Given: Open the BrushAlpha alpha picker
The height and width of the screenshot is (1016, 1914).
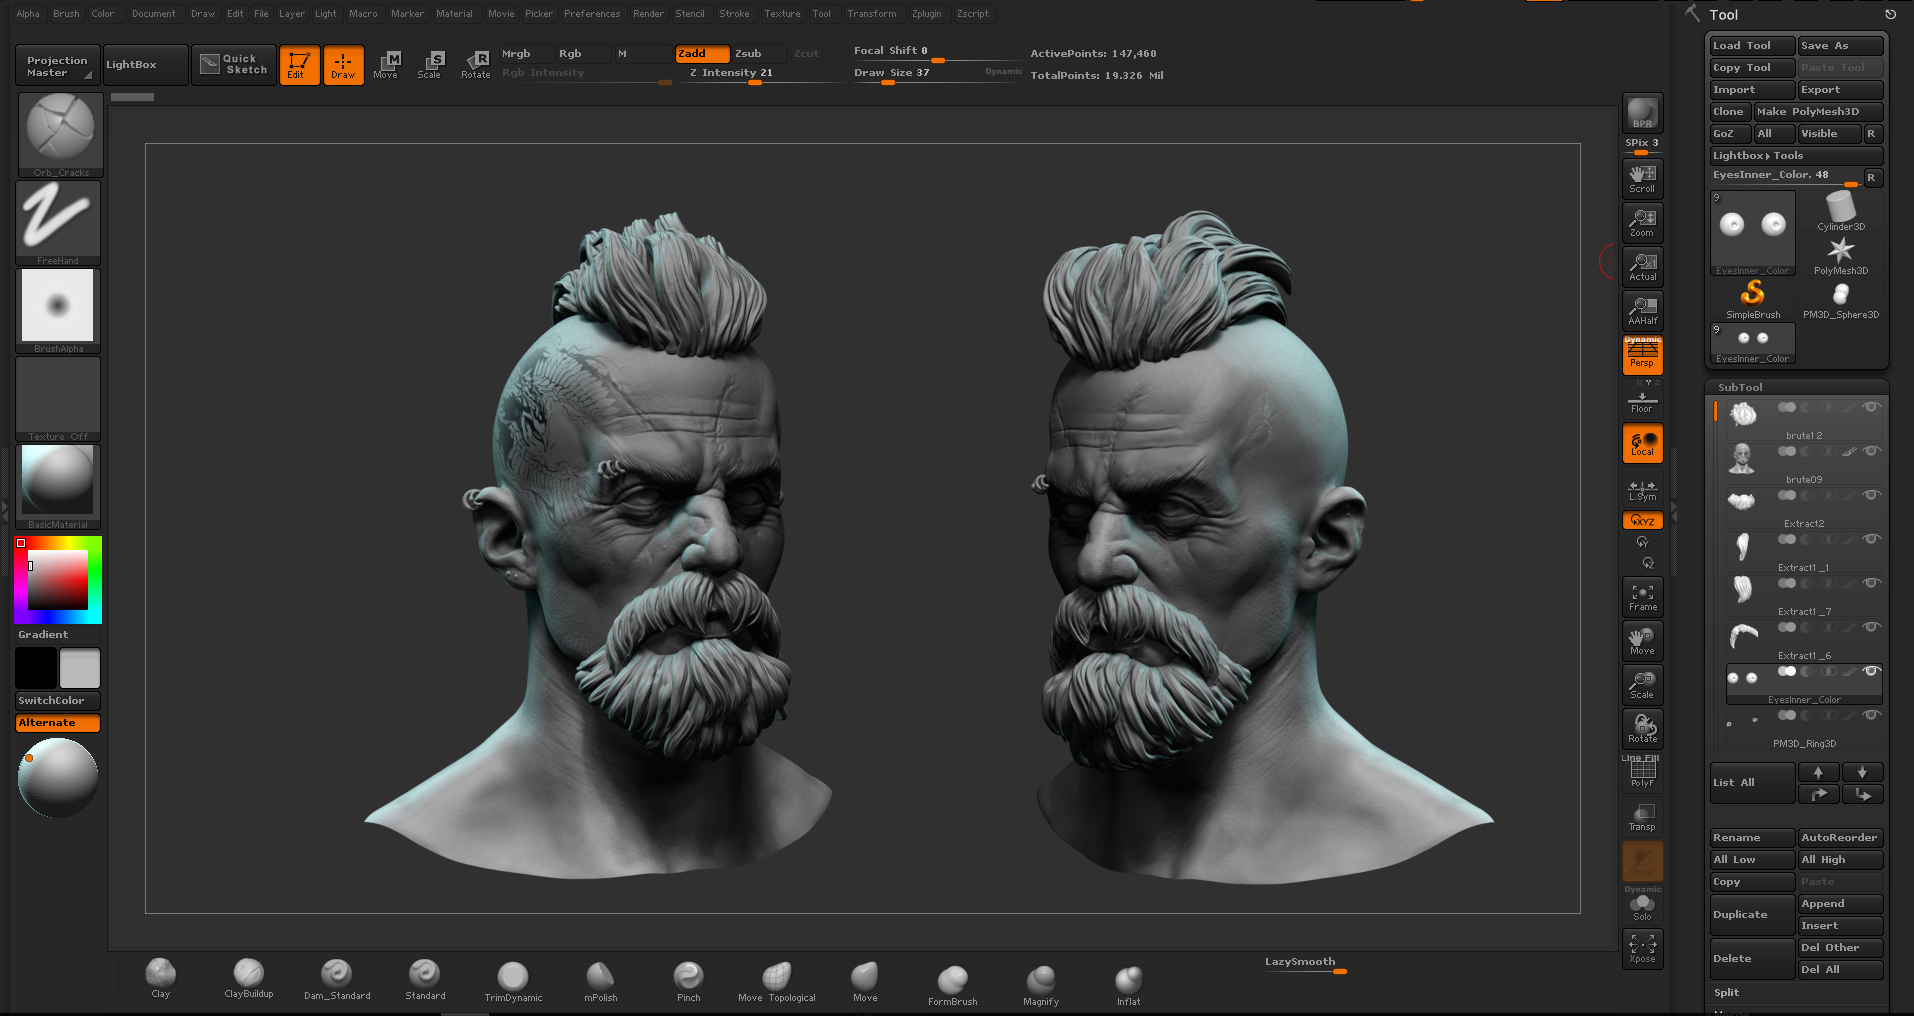Looking at the screenshot, I should click(58, 311).
